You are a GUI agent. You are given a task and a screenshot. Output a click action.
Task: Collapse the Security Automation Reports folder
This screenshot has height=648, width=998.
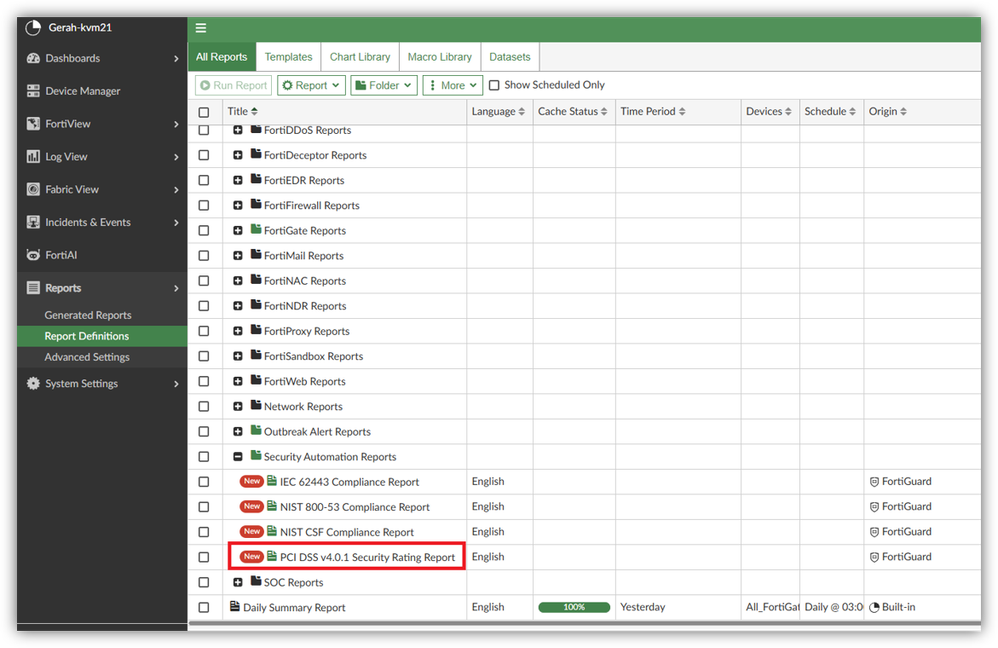click(x=238, y=457)
